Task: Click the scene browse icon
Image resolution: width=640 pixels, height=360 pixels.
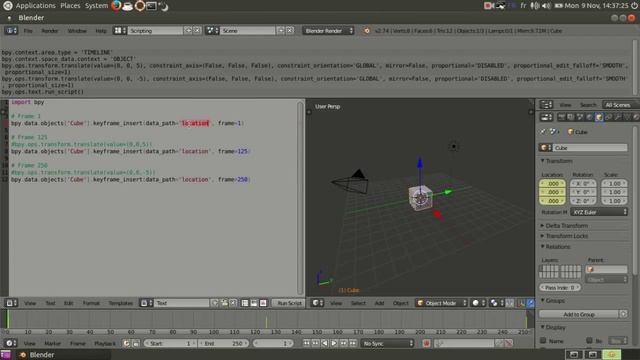Action: pyautogui.click(x=212, y=31)
